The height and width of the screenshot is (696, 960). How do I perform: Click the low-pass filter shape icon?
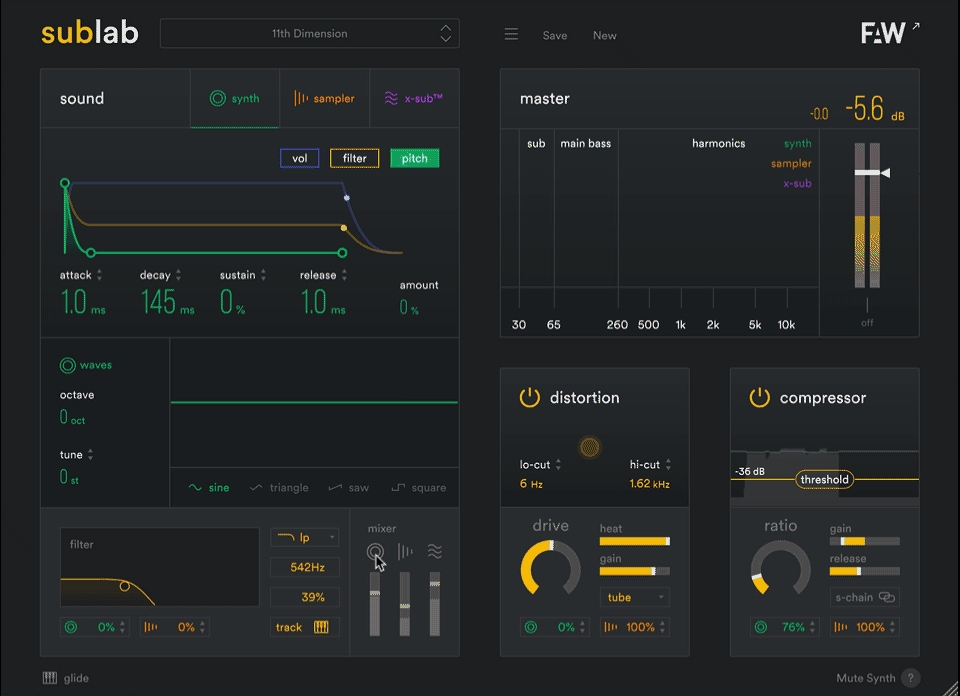click(x=286, y=537)
